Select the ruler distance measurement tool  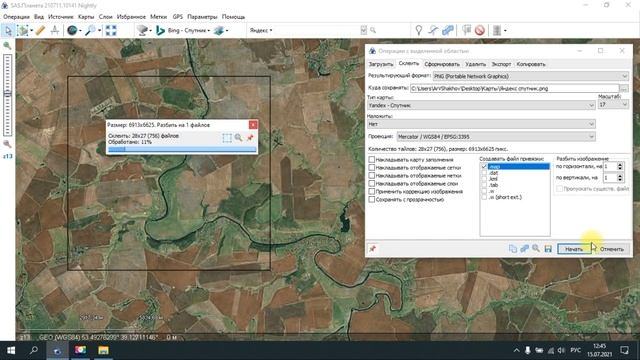coord(40,30)
